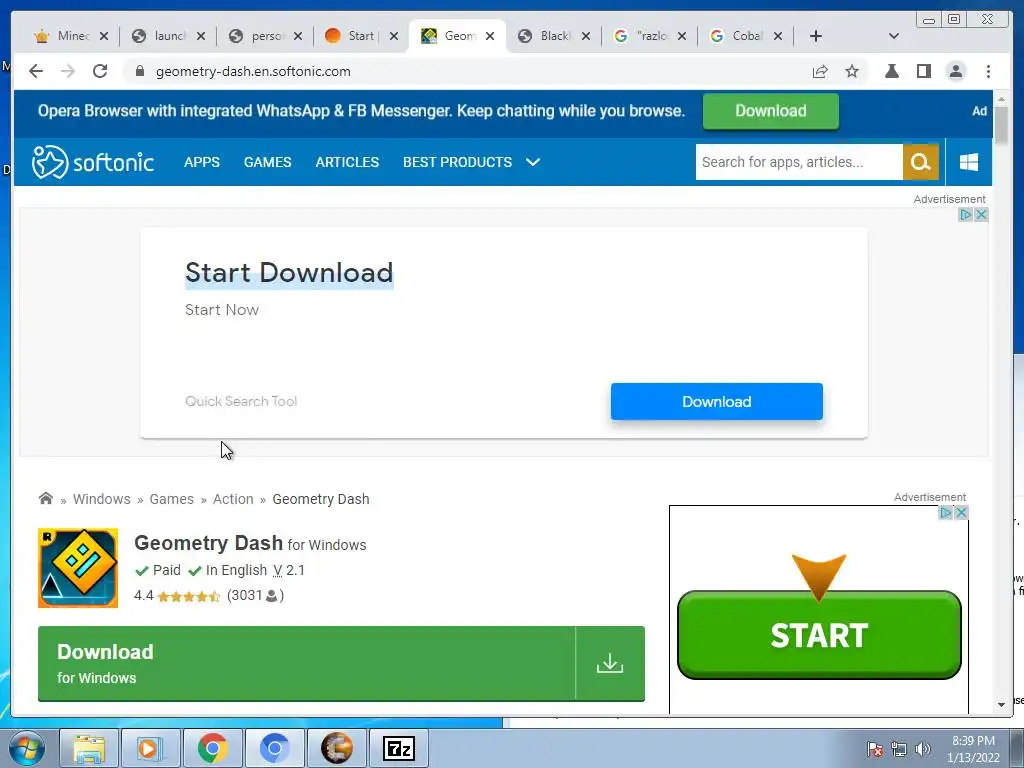
Task: Reload the page with the refresh icon
Action: (x=100, y=71)
